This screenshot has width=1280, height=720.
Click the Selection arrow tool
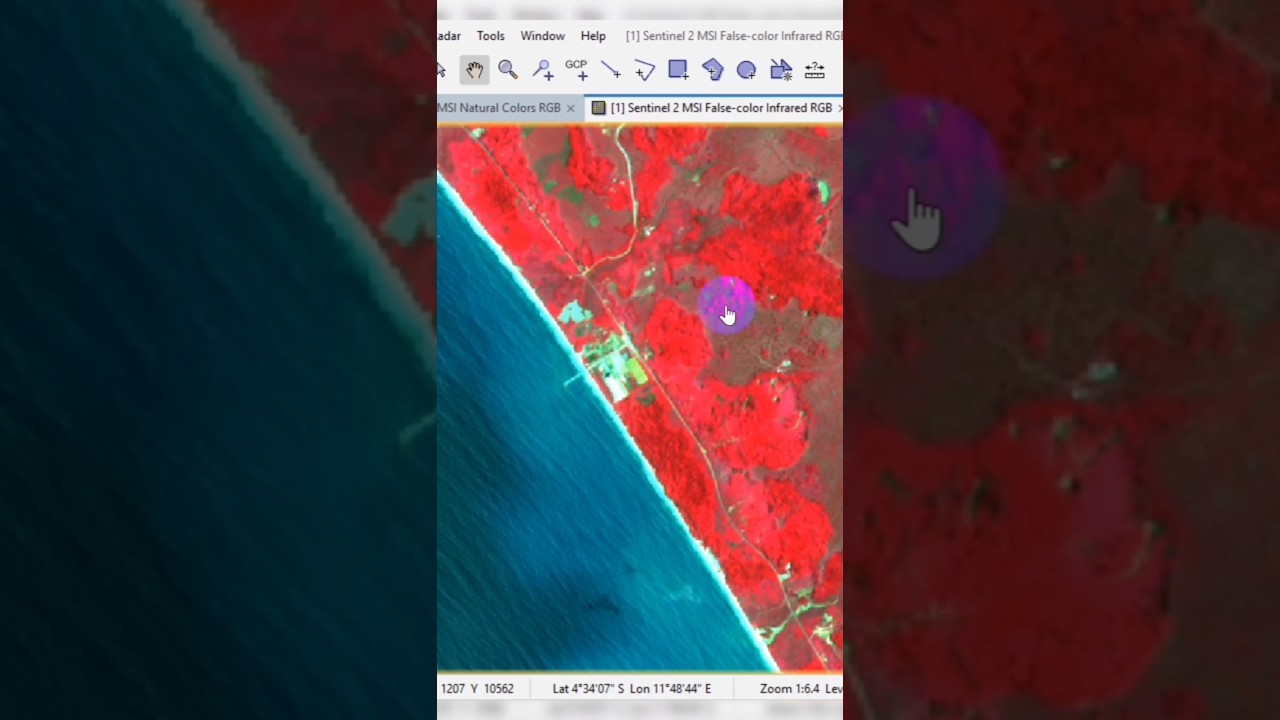442,70
